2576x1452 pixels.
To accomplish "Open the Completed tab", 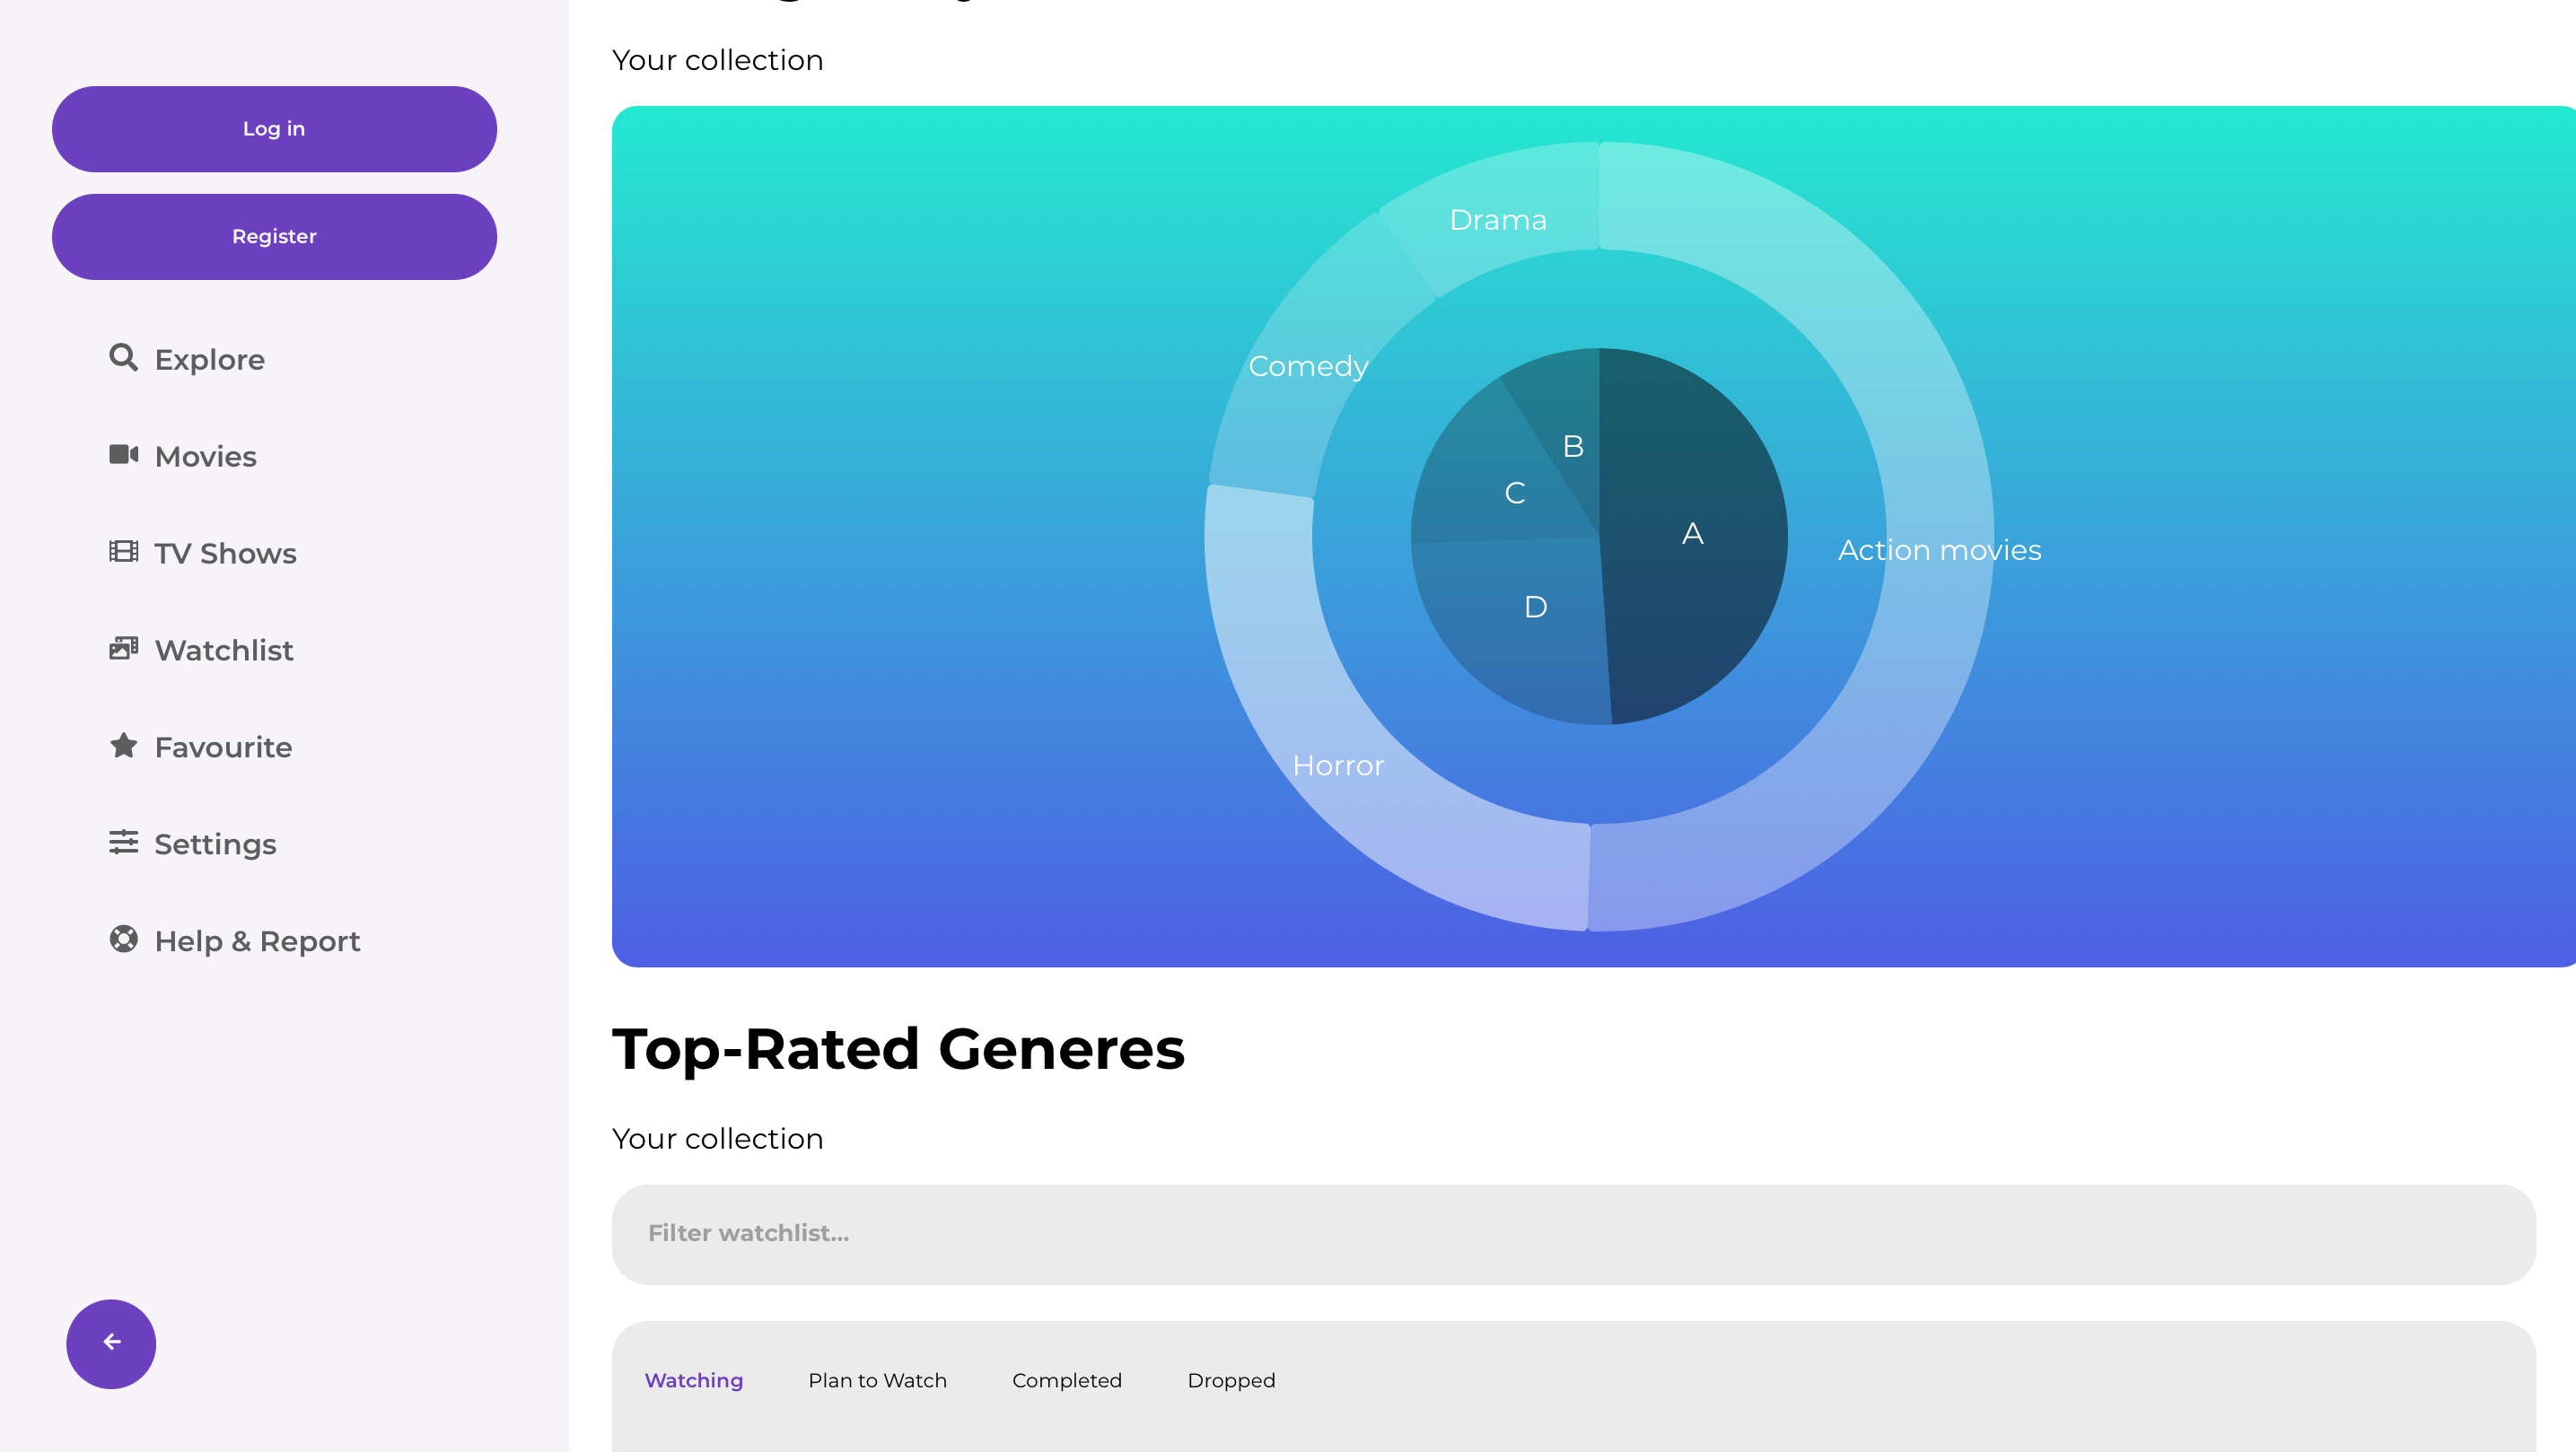I will [1066, 1380].
